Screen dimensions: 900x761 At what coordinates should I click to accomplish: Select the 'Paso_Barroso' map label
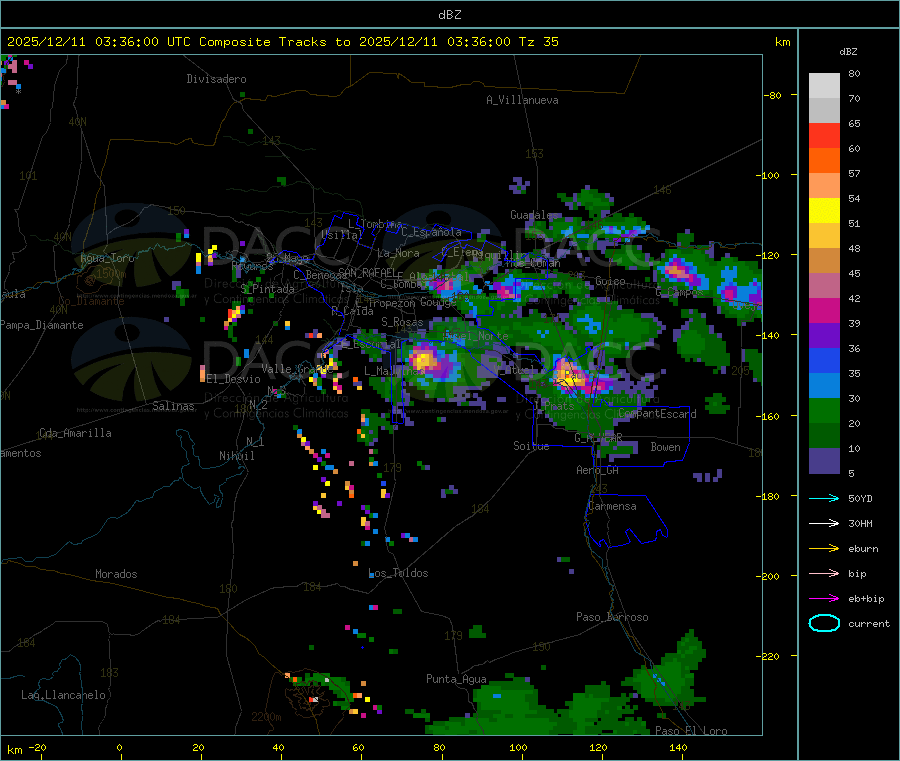[612, 617]
